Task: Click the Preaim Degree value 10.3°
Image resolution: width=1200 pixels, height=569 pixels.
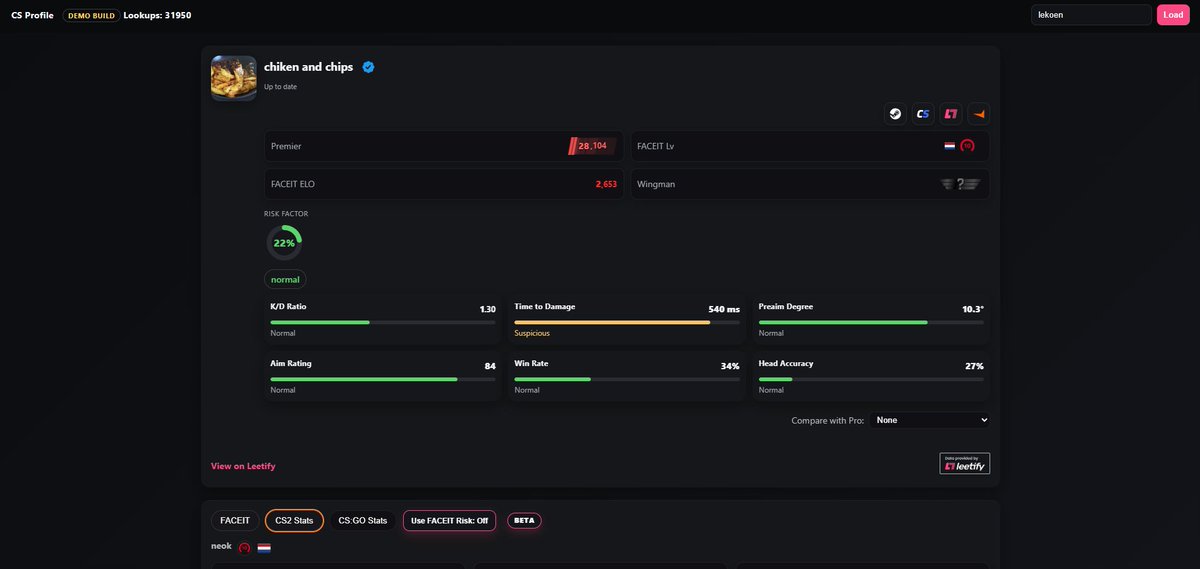Action: point(973,309)
